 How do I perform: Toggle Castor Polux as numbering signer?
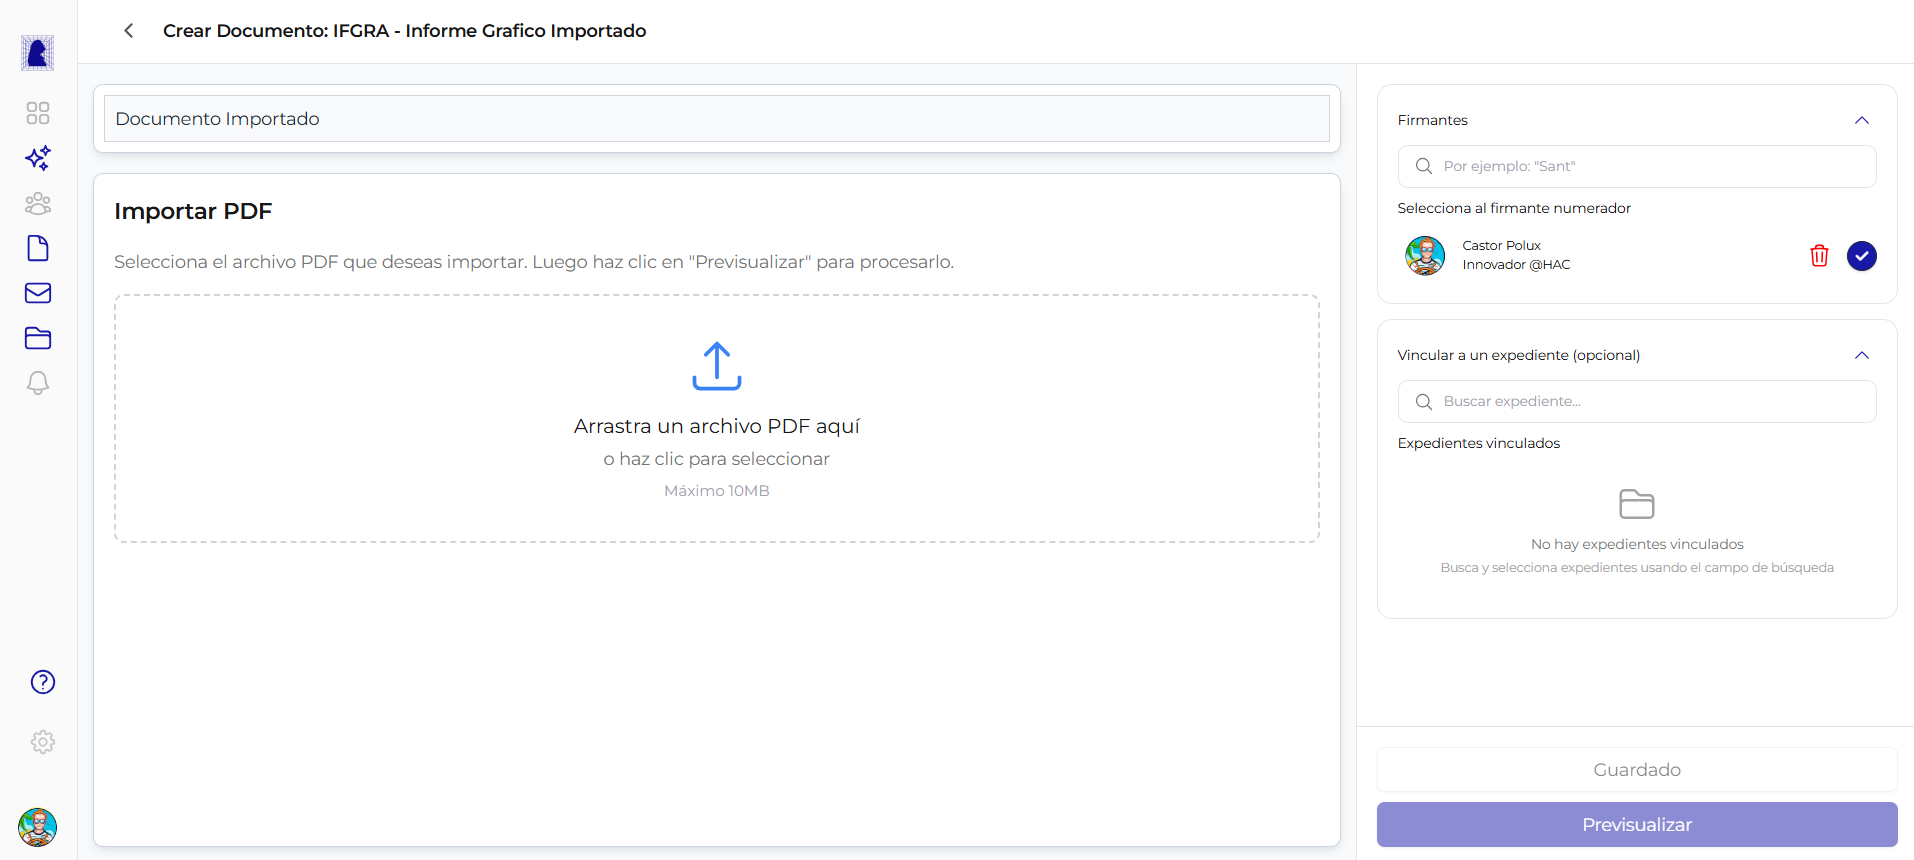click(1861, 256)
